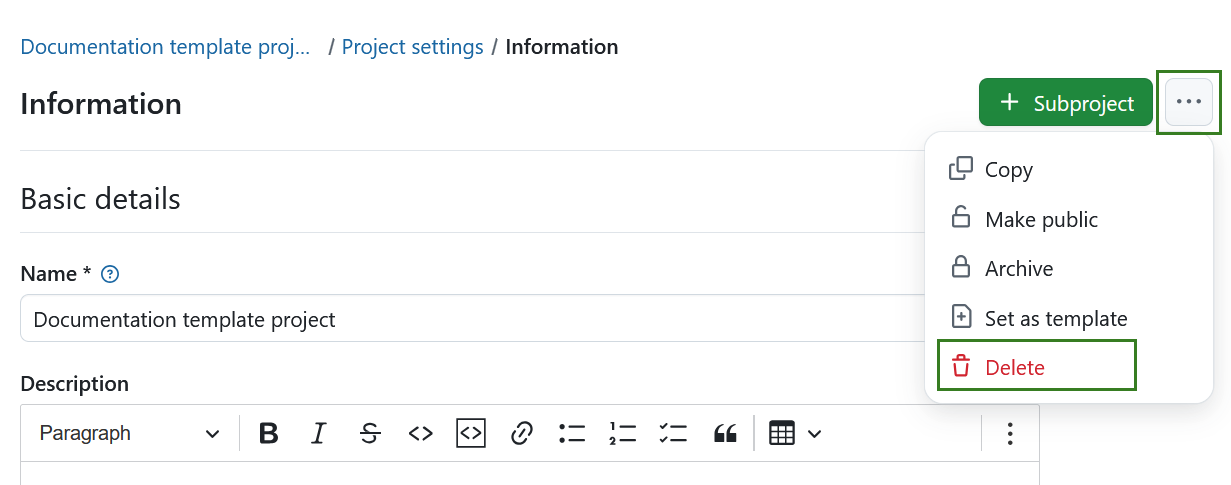Choose Make public menu option
Viewport: 1231px width, 485px height.
click(x=1041, y=219)
